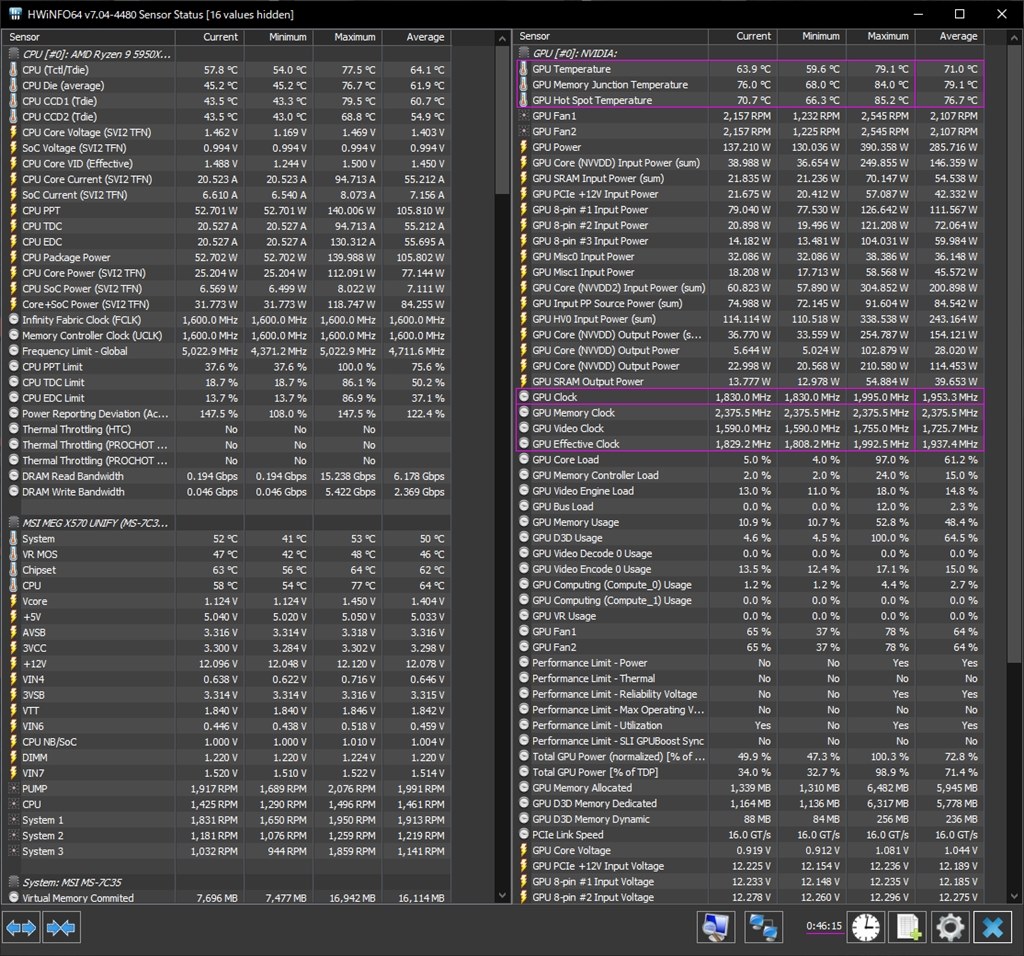Select the GPU Hot Spot Temperature row
The width and height of the screenshot is (1024, 956).
(x=748, y=100)
